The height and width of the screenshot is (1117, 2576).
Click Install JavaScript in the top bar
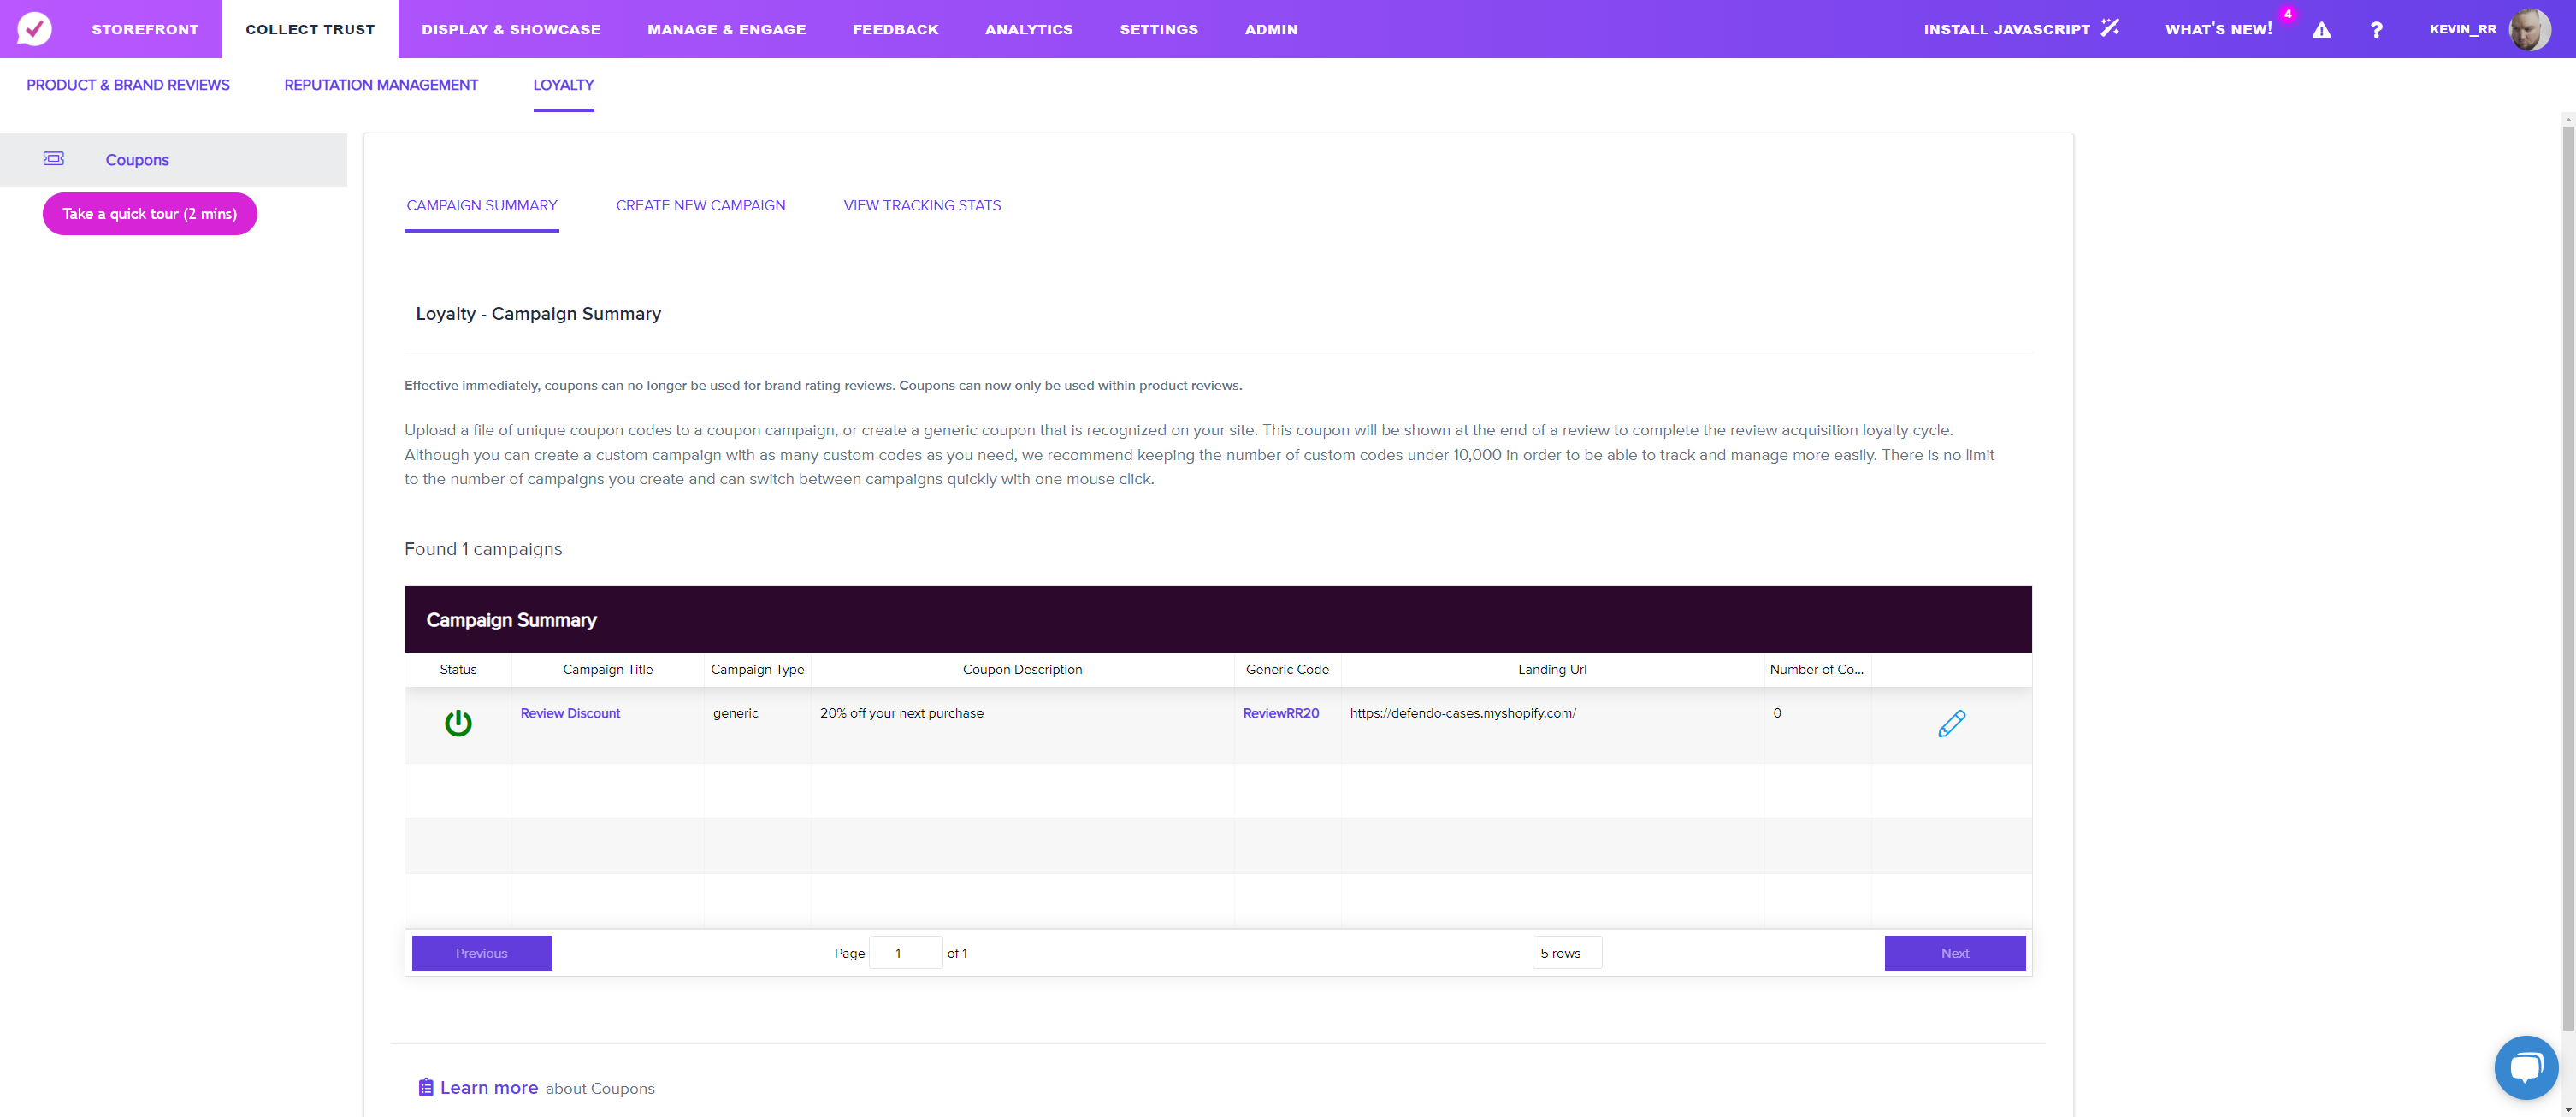pyautogui.click(x=2007, y=29)
